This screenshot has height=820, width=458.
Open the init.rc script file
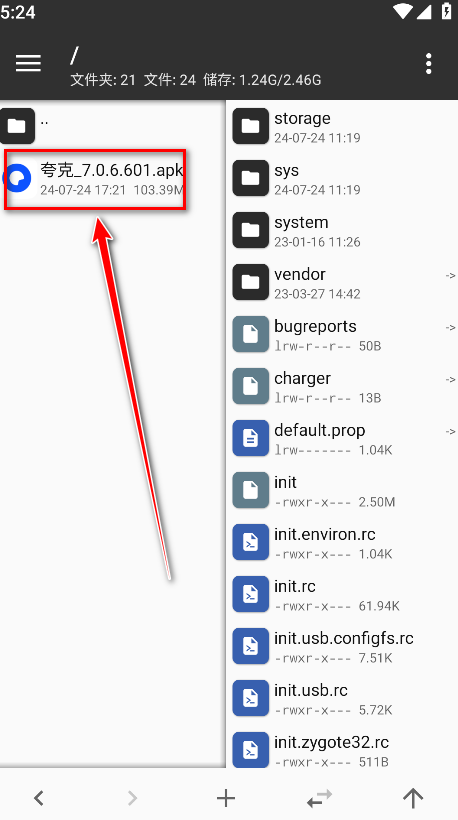click(x=342, y=595)
